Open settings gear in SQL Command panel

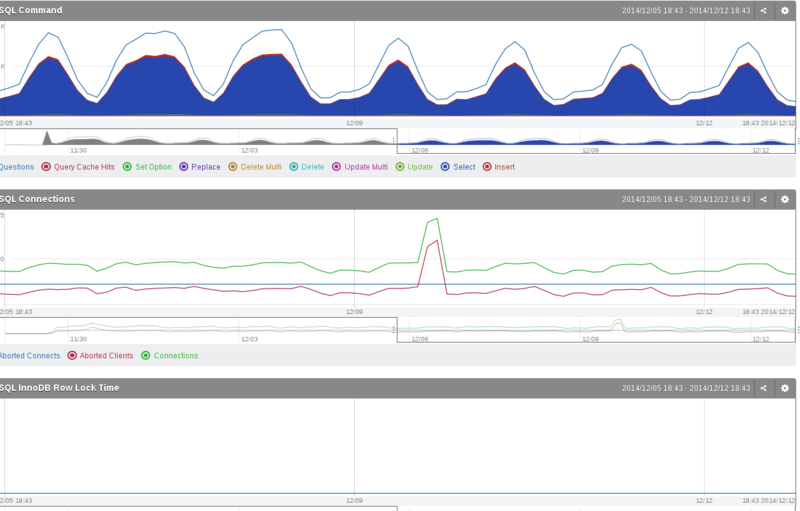(785, 10)
